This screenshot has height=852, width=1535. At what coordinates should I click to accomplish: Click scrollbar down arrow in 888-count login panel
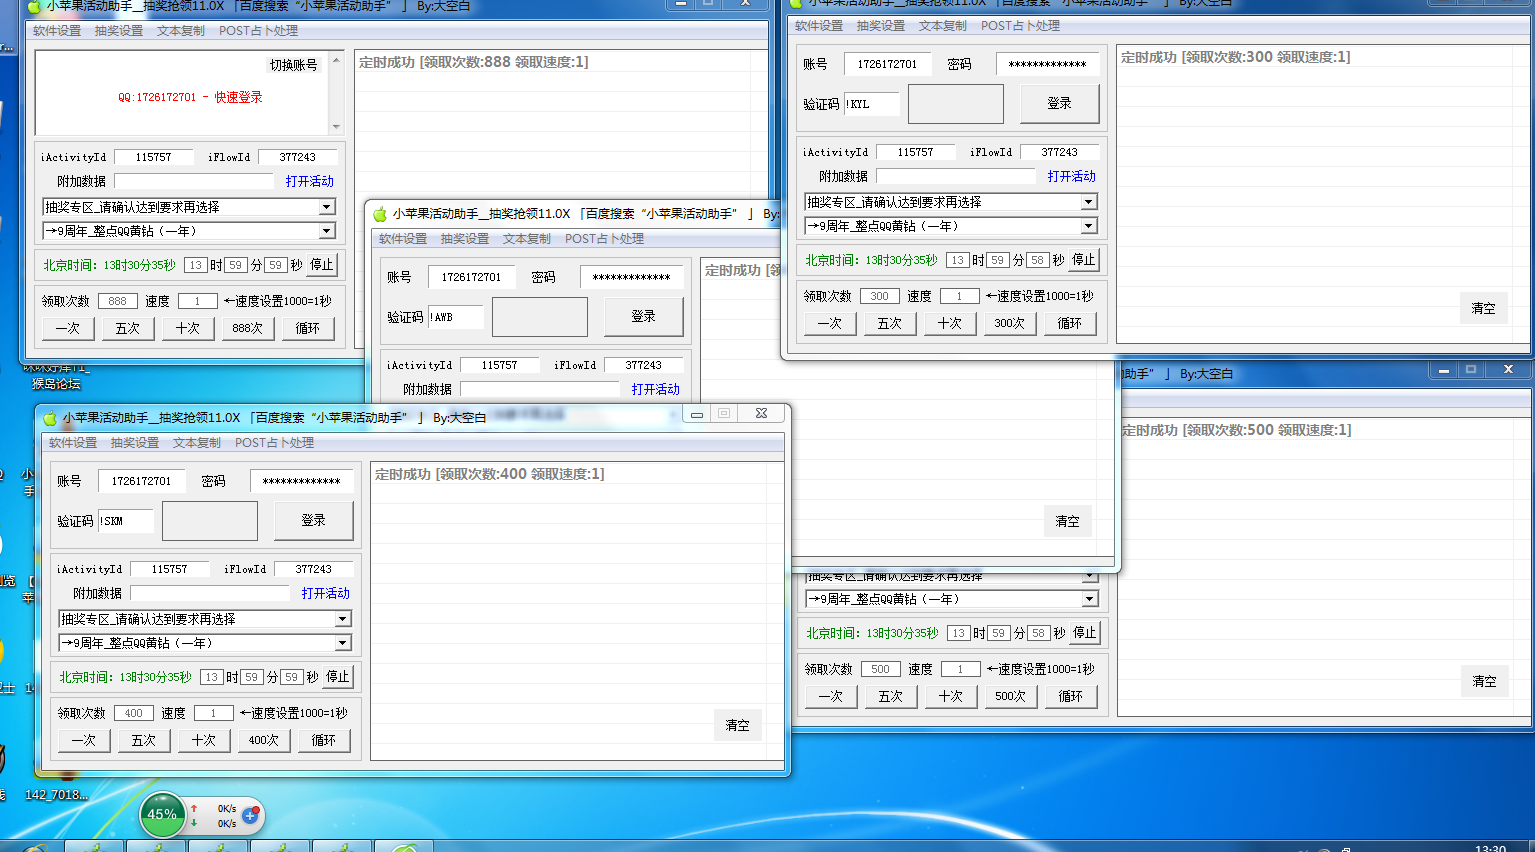coord(336,127)
